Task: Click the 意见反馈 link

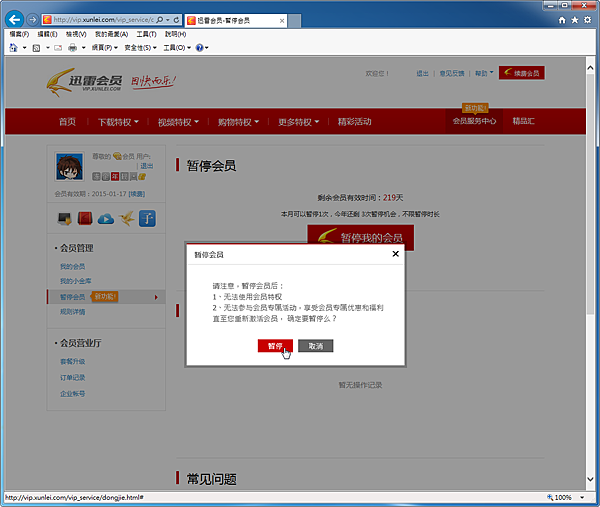Action: [452, 73]
